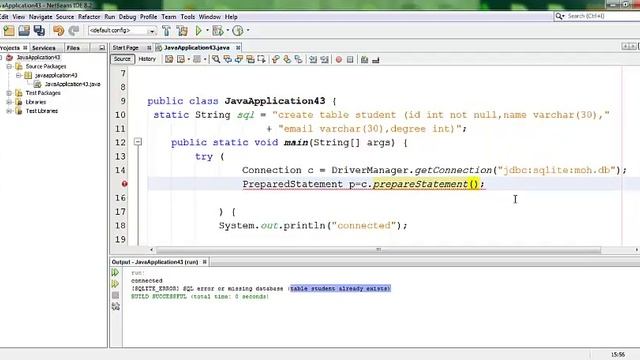This screenshot has width=640, height=360.
Task: Click the Find Selection magnifier icon
Action: pyautogui.click(x=216, y=60)
